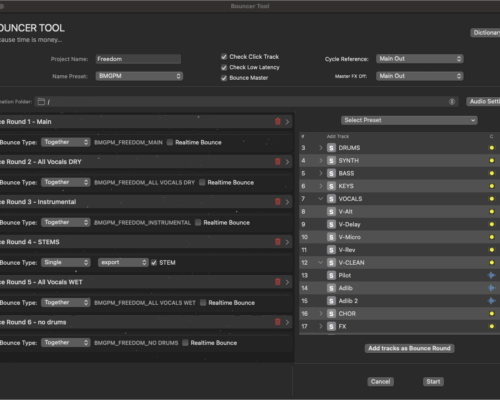Solo the DRUMS track

click(x=331, y=148)
